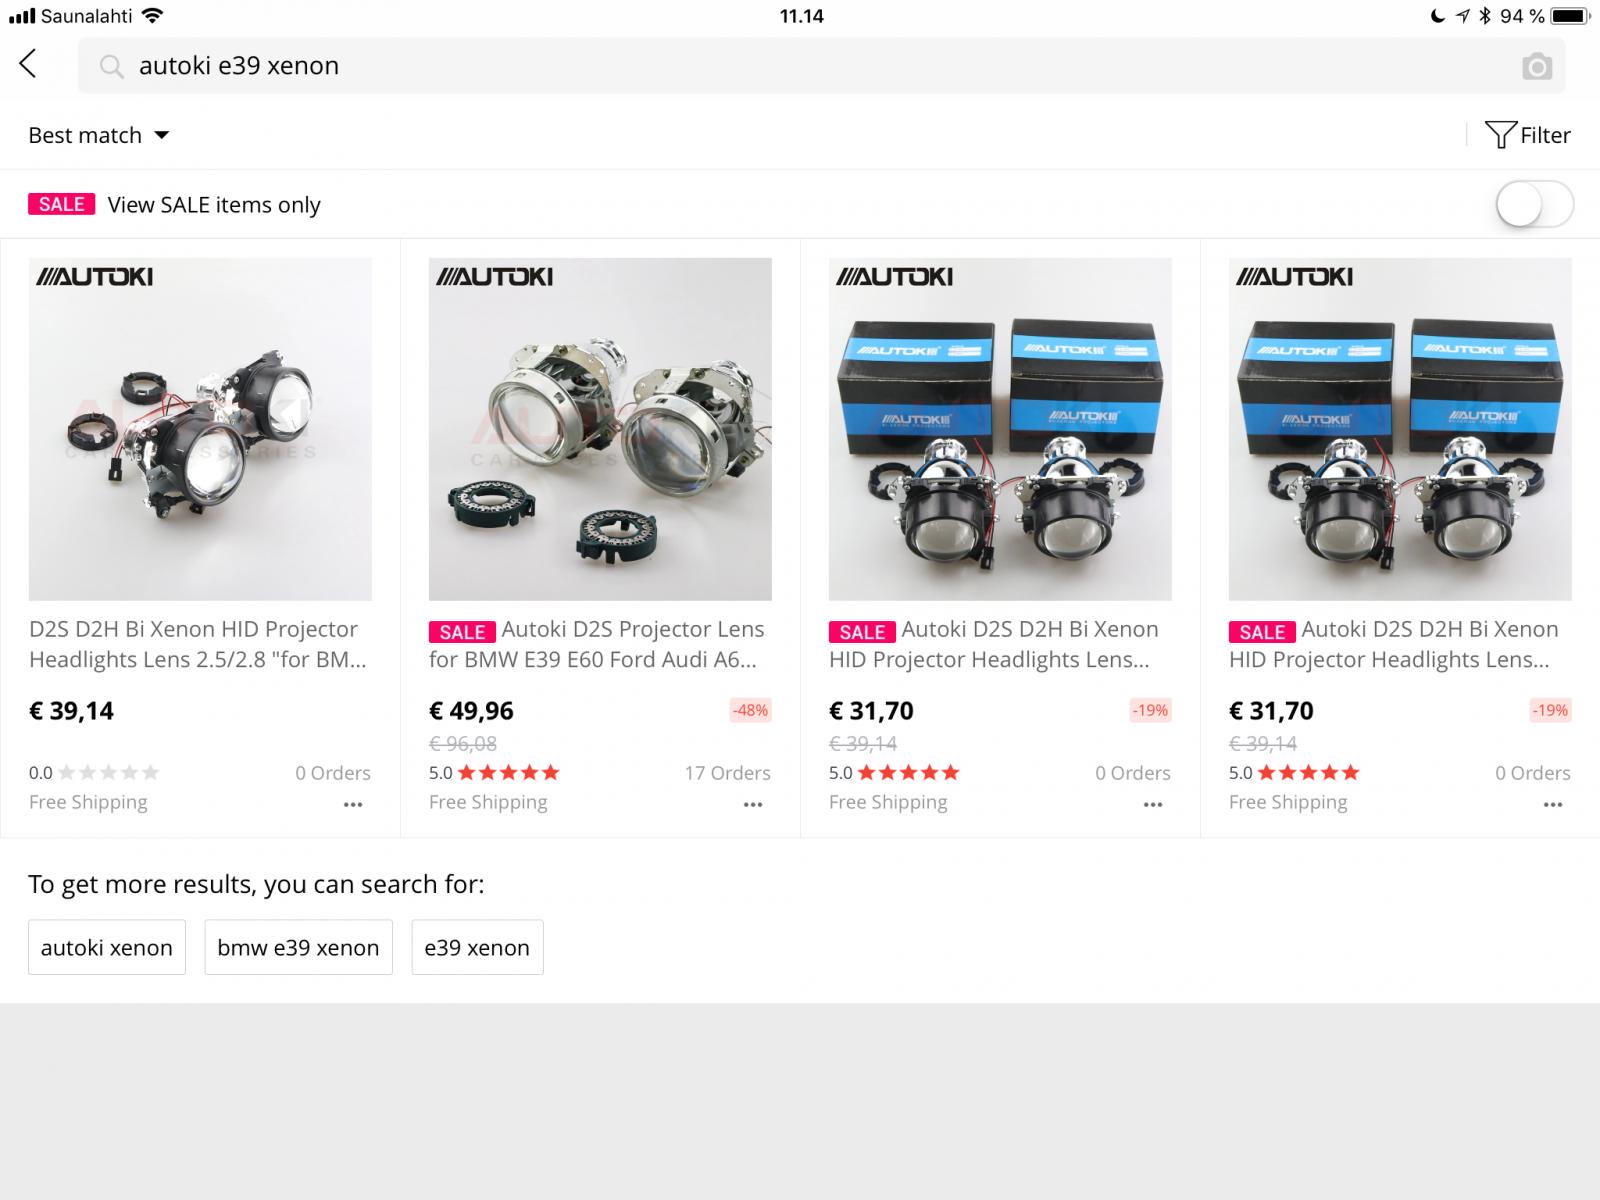This screenshot has width=1600, height=1200.
Task: Open more options for €39,14 item
Action: [x=353, y=804]
